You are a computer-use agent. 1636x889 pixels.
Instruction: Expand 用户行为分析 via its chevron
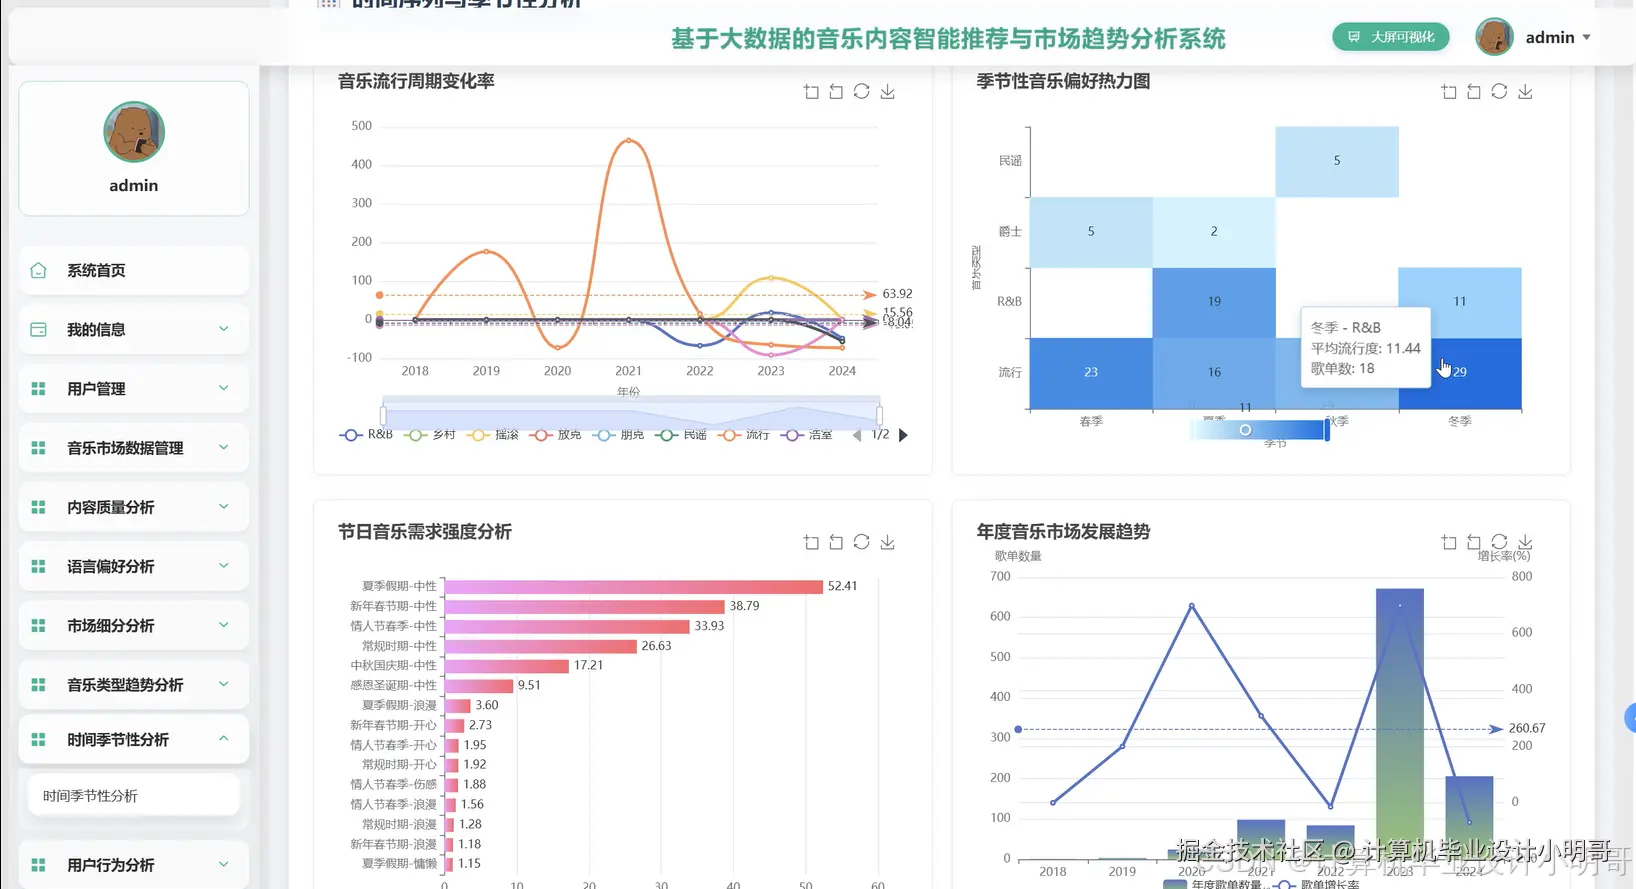coord(224,864)
